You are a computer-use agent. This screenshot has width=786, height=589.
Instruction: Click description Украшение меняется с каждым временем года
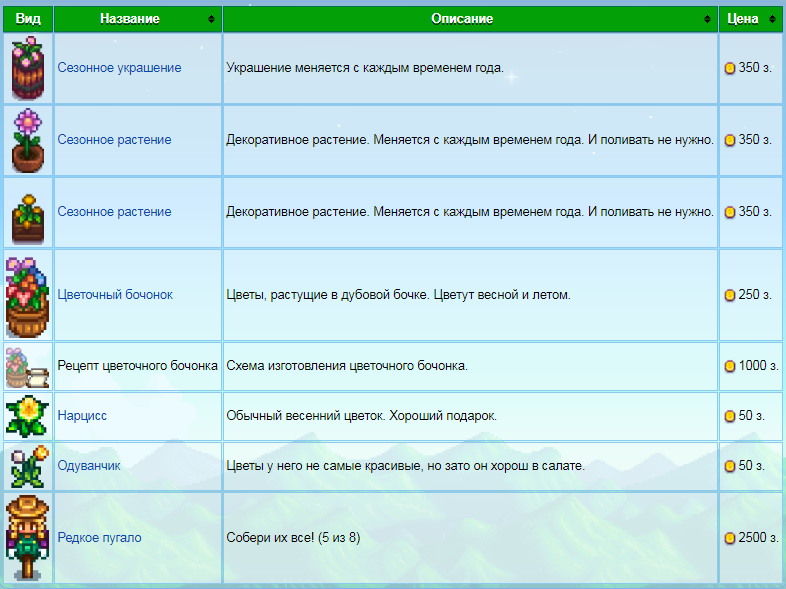pyautogui.click(x=365, y=68)
